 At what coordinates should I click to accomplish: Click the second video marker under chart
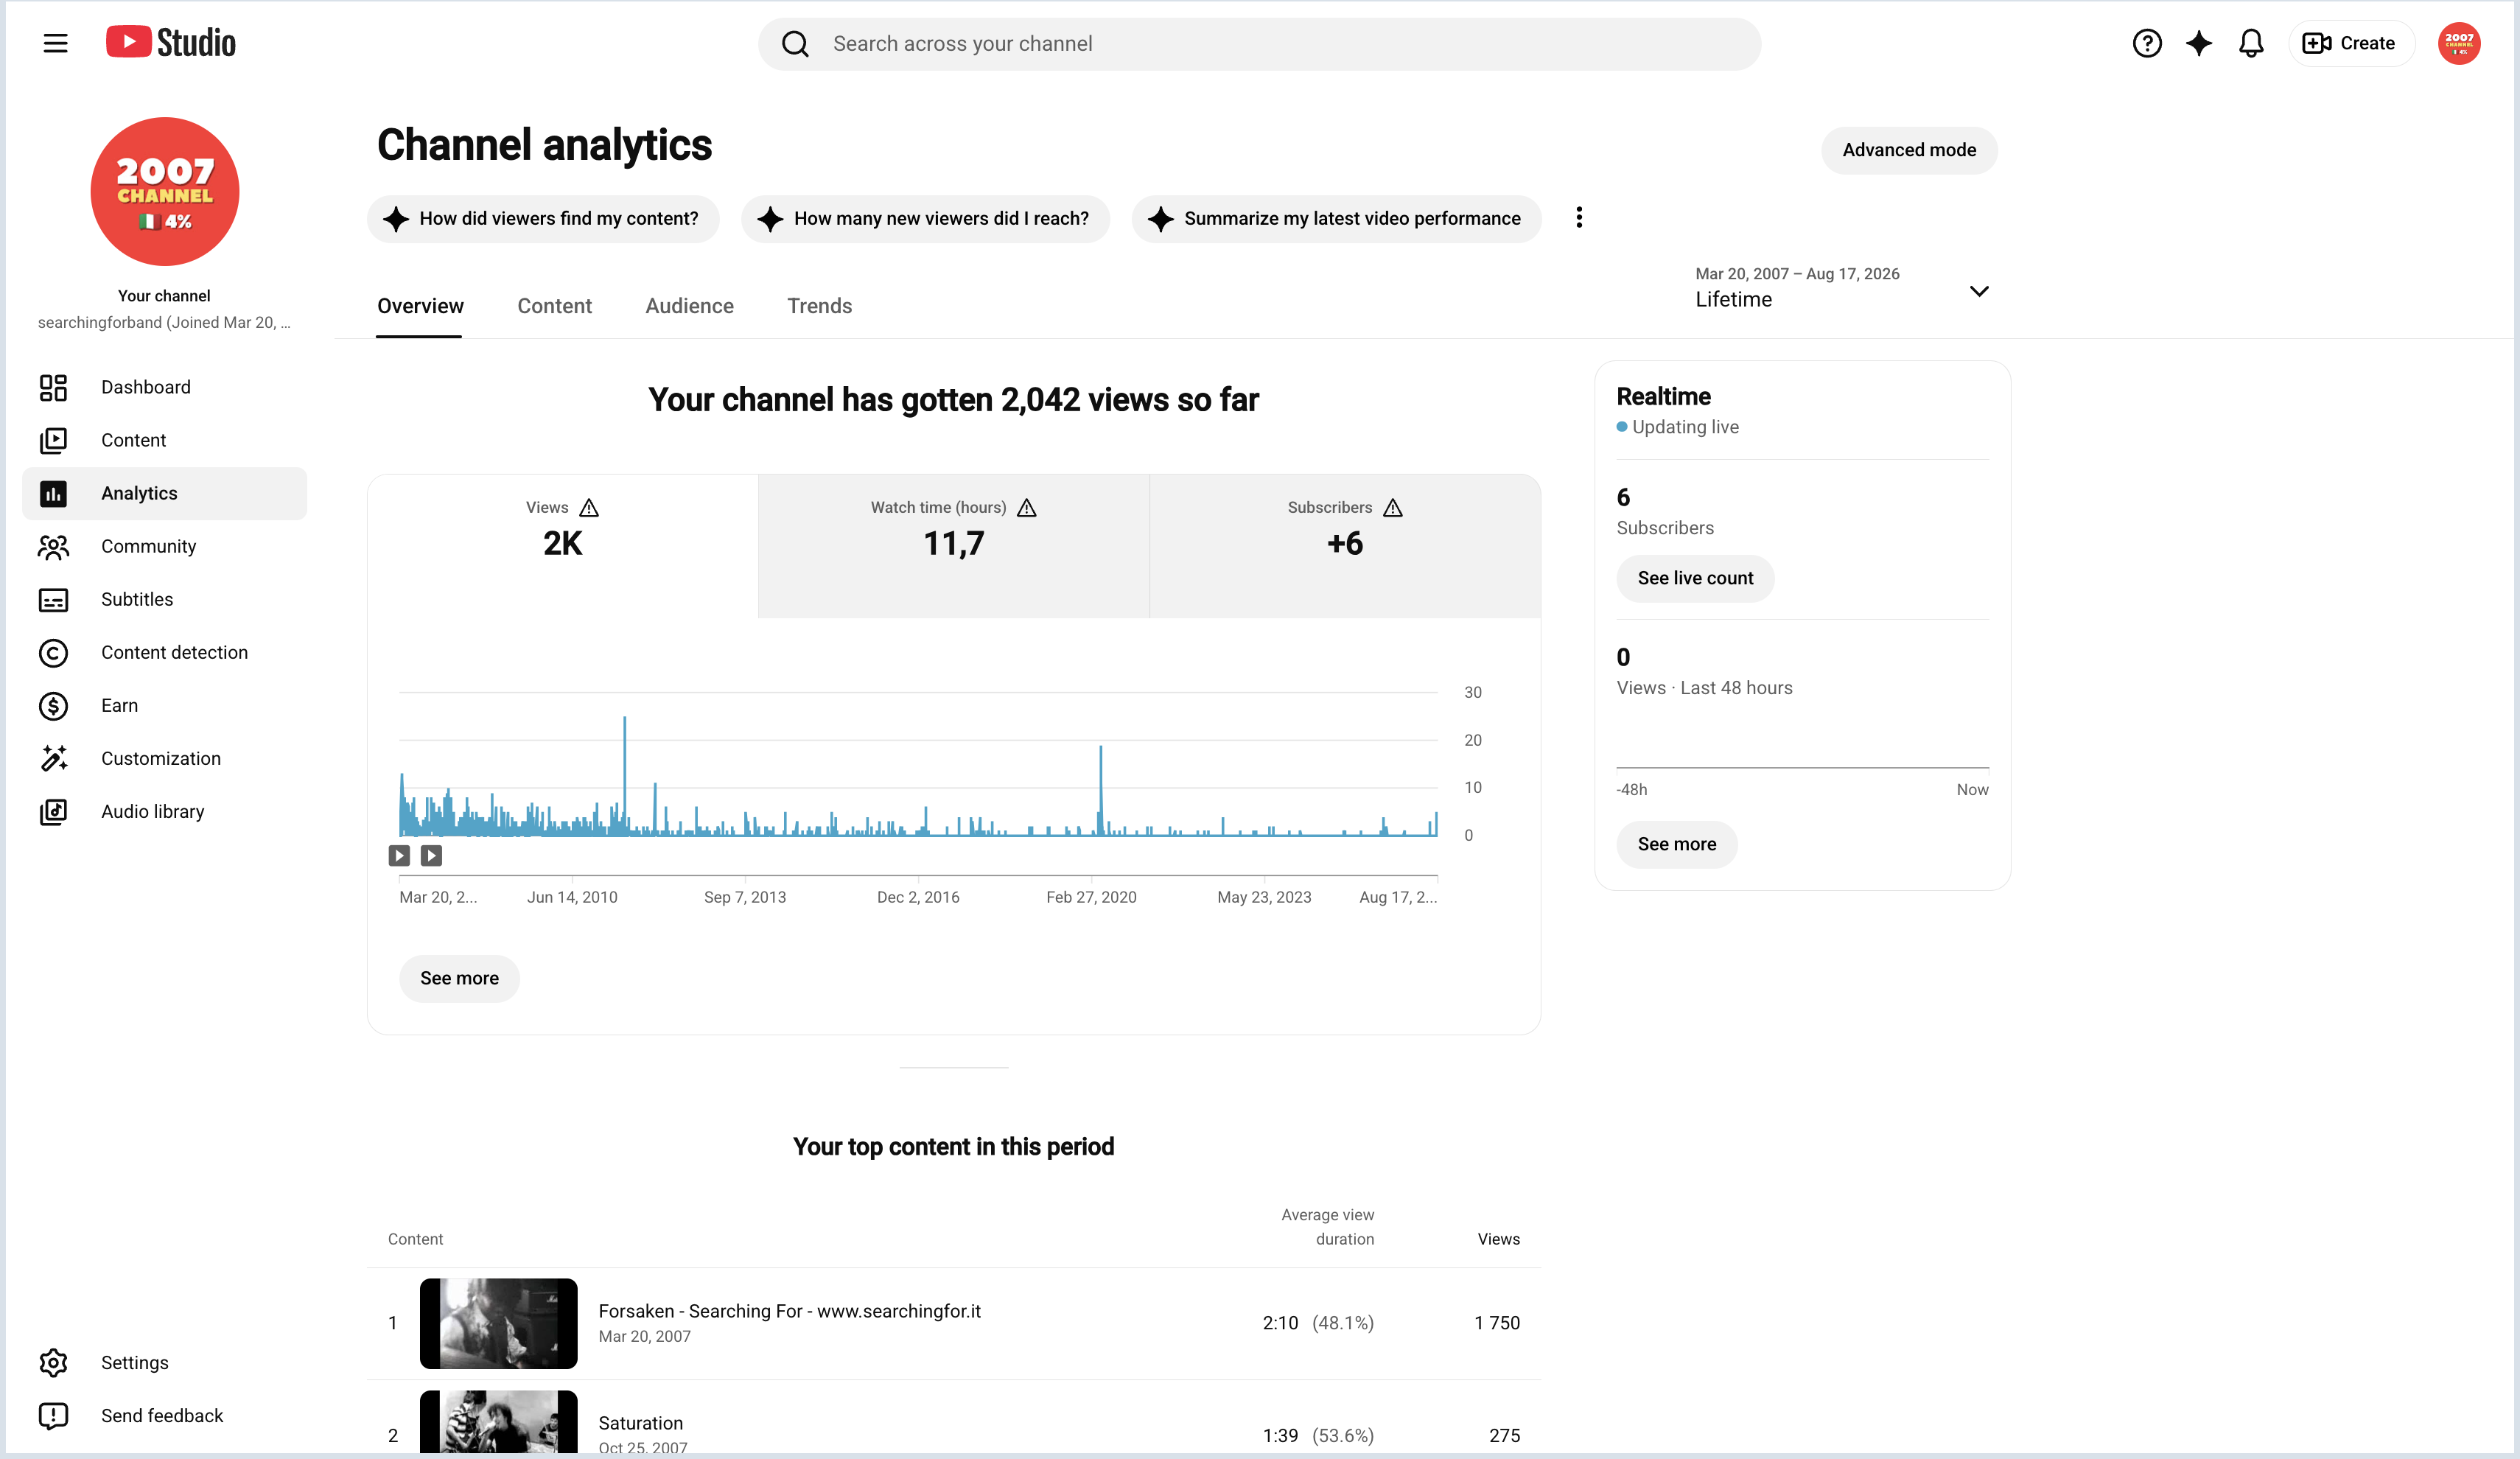[x=431, y=856]
